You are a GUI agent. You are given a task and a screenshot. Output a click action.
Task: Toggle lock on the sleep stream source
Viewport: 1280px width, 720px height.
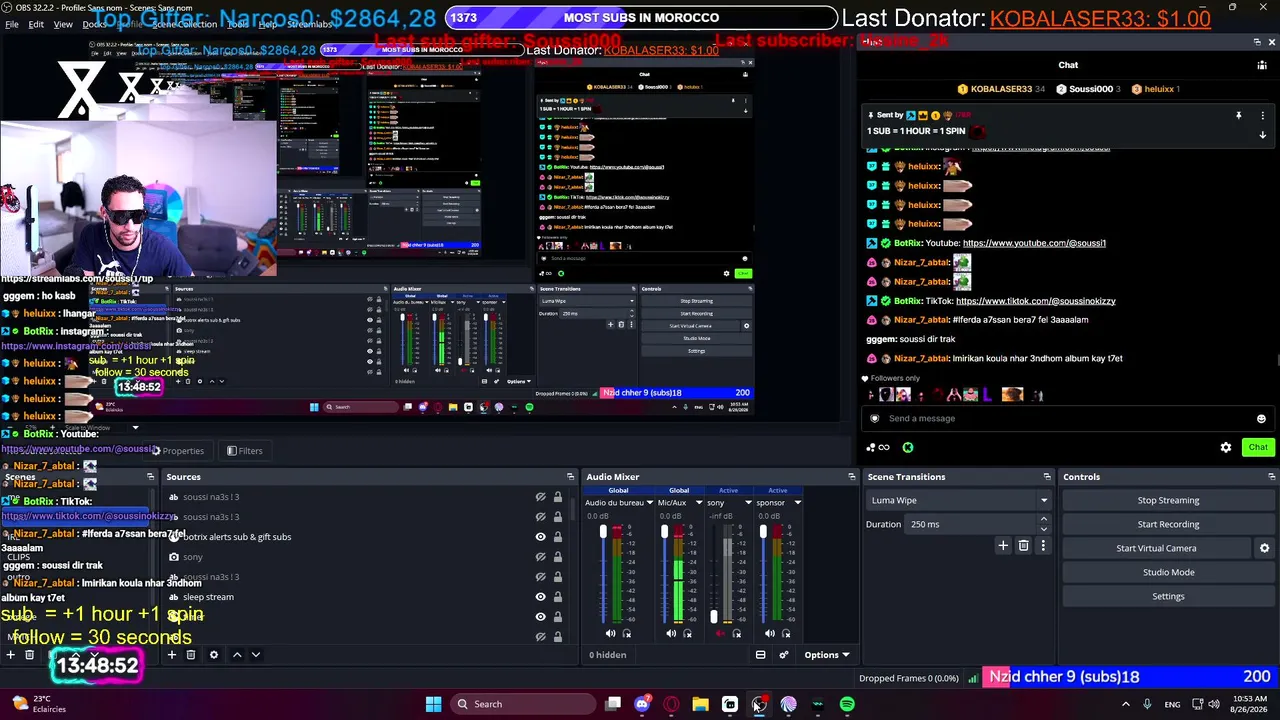(557, 597)
